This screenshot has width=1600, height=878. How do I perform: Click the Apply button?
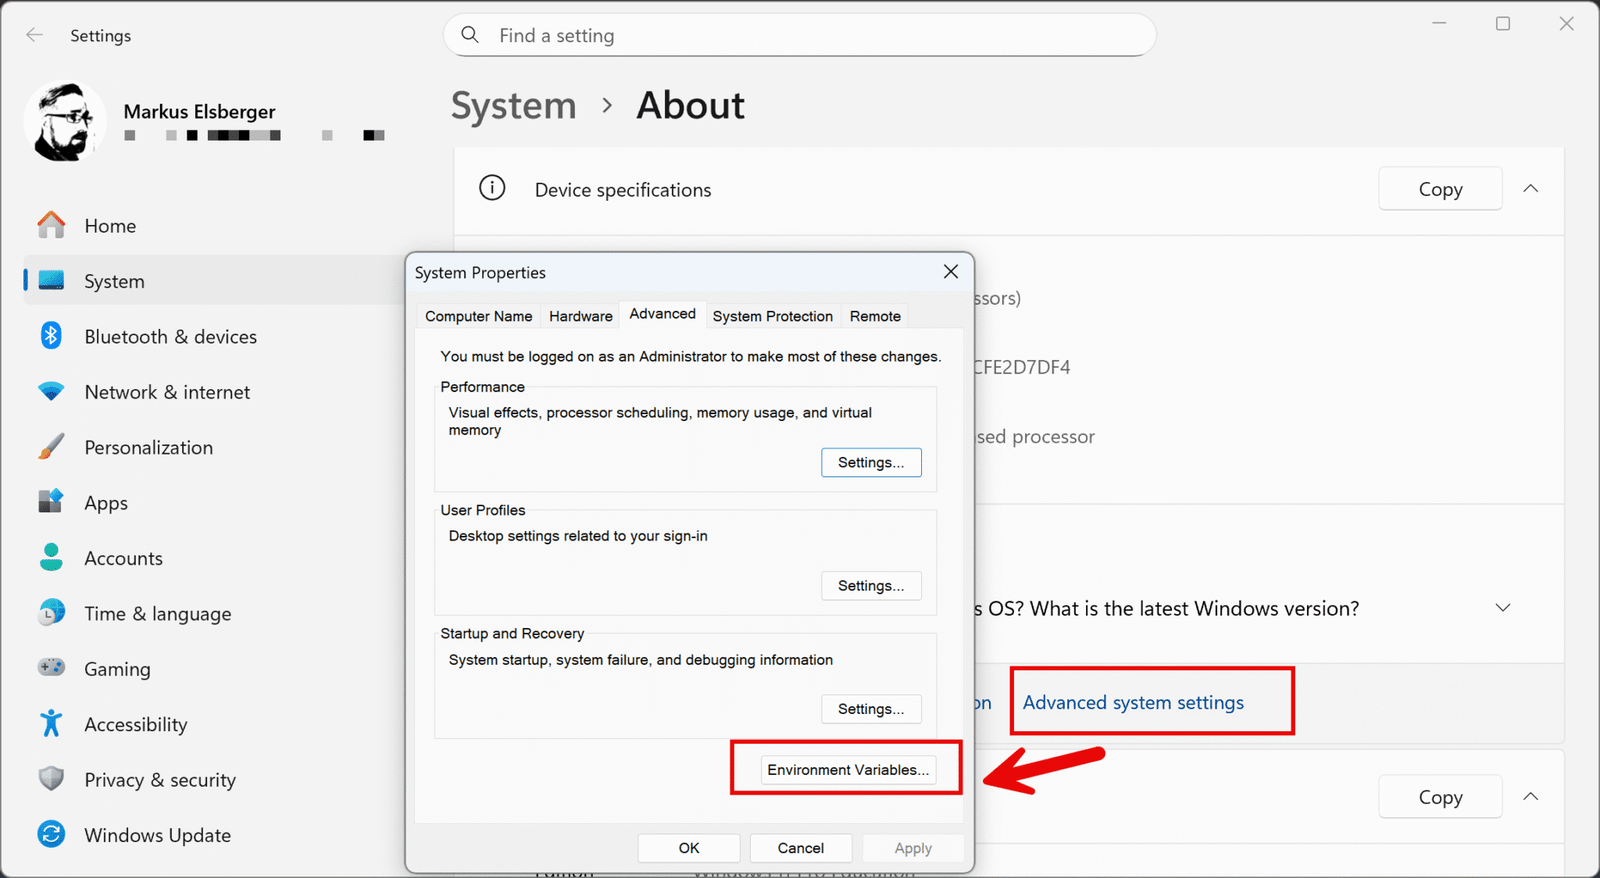[x=913, y=848]
